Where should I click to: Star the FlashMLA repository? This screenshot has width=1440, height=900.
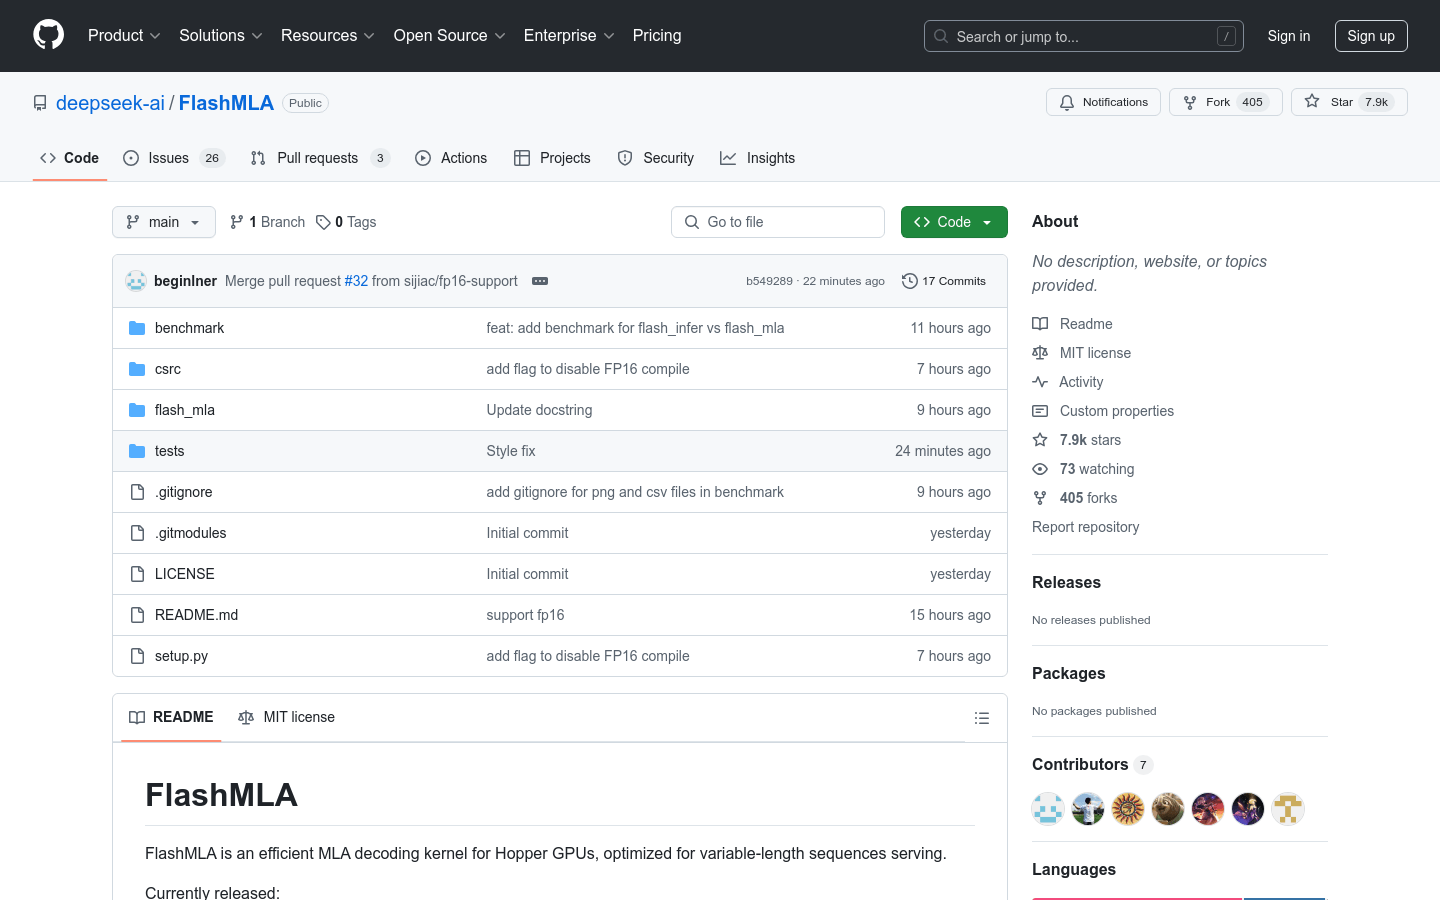coord(1349,102)
